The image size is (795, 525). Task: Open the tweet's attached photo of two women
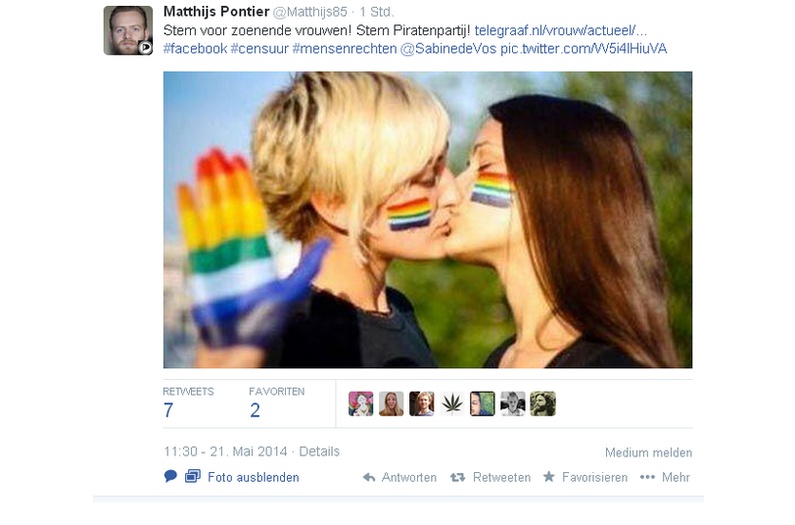tap(427, 220)
